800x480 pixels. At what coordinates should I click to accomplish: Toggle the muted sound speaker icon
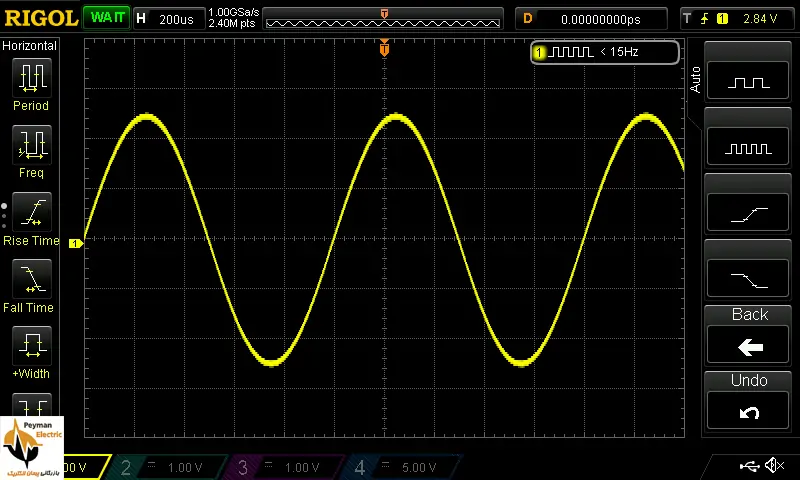(x=774, y=465)
